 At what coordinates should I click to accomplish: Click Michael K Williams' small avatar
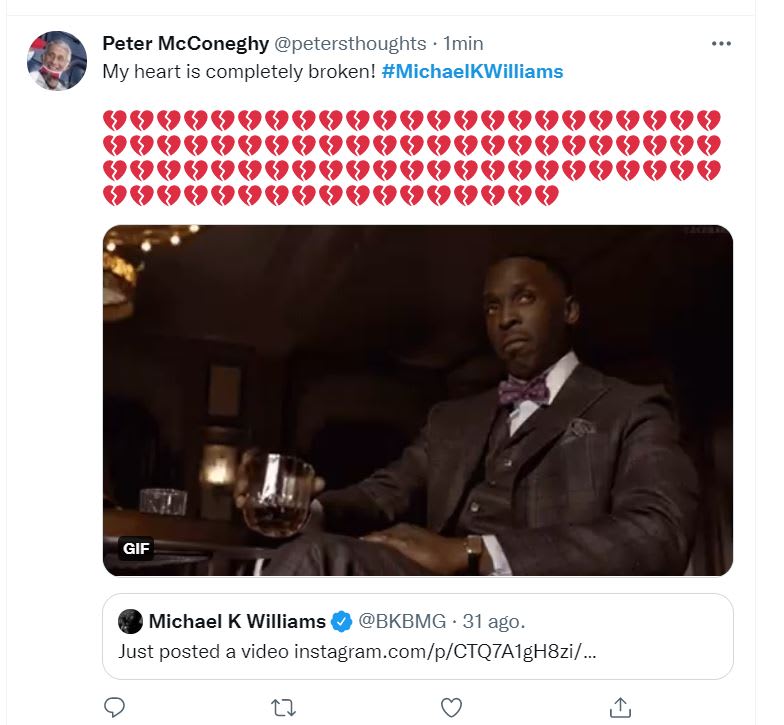pos(130,621)
